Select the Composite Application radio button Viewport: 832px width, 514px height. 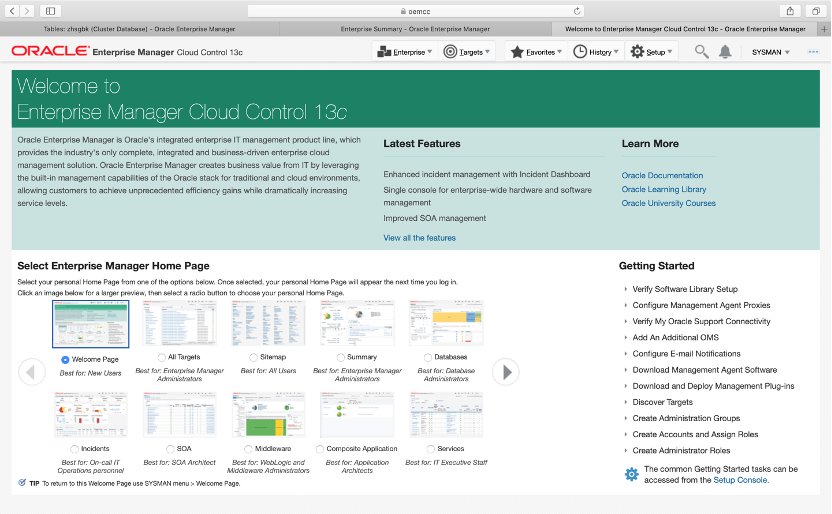coord(320,449)
